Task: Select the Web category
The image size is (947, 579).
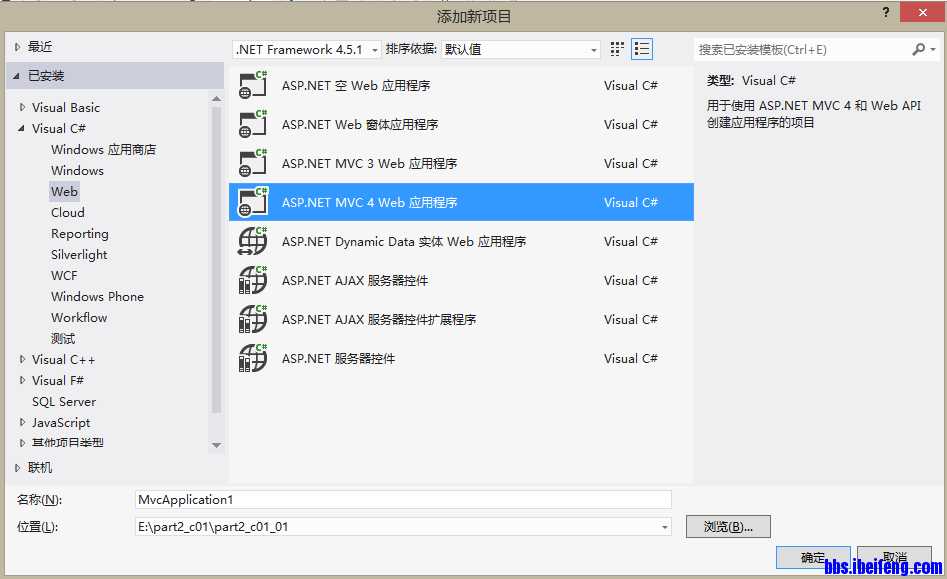Action: (64, 191)
